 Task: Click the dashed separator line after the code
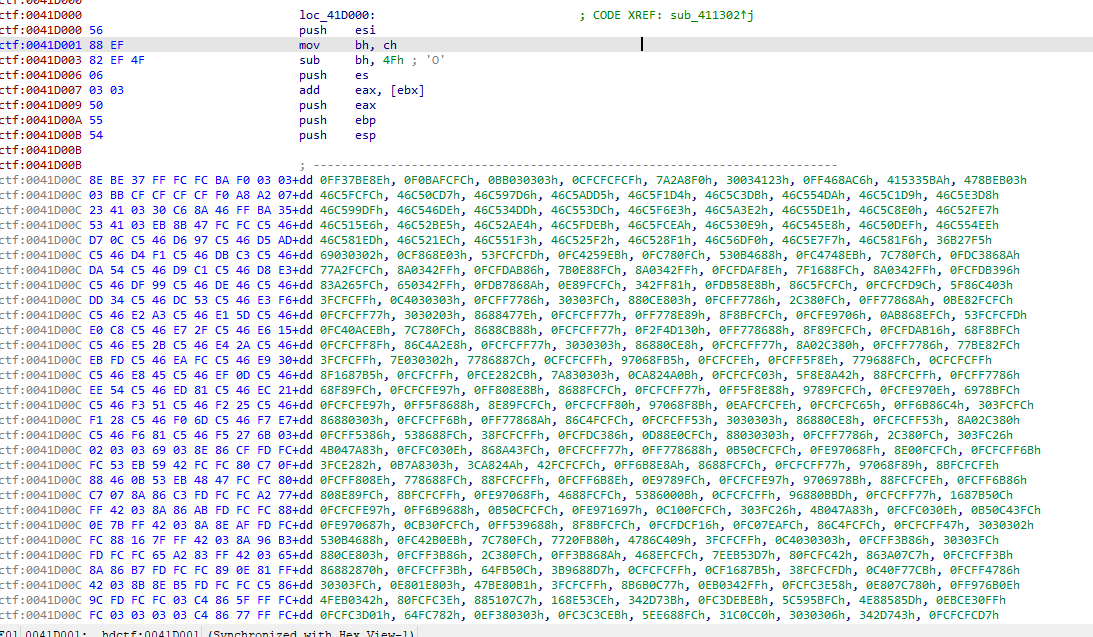click(570, 164)
